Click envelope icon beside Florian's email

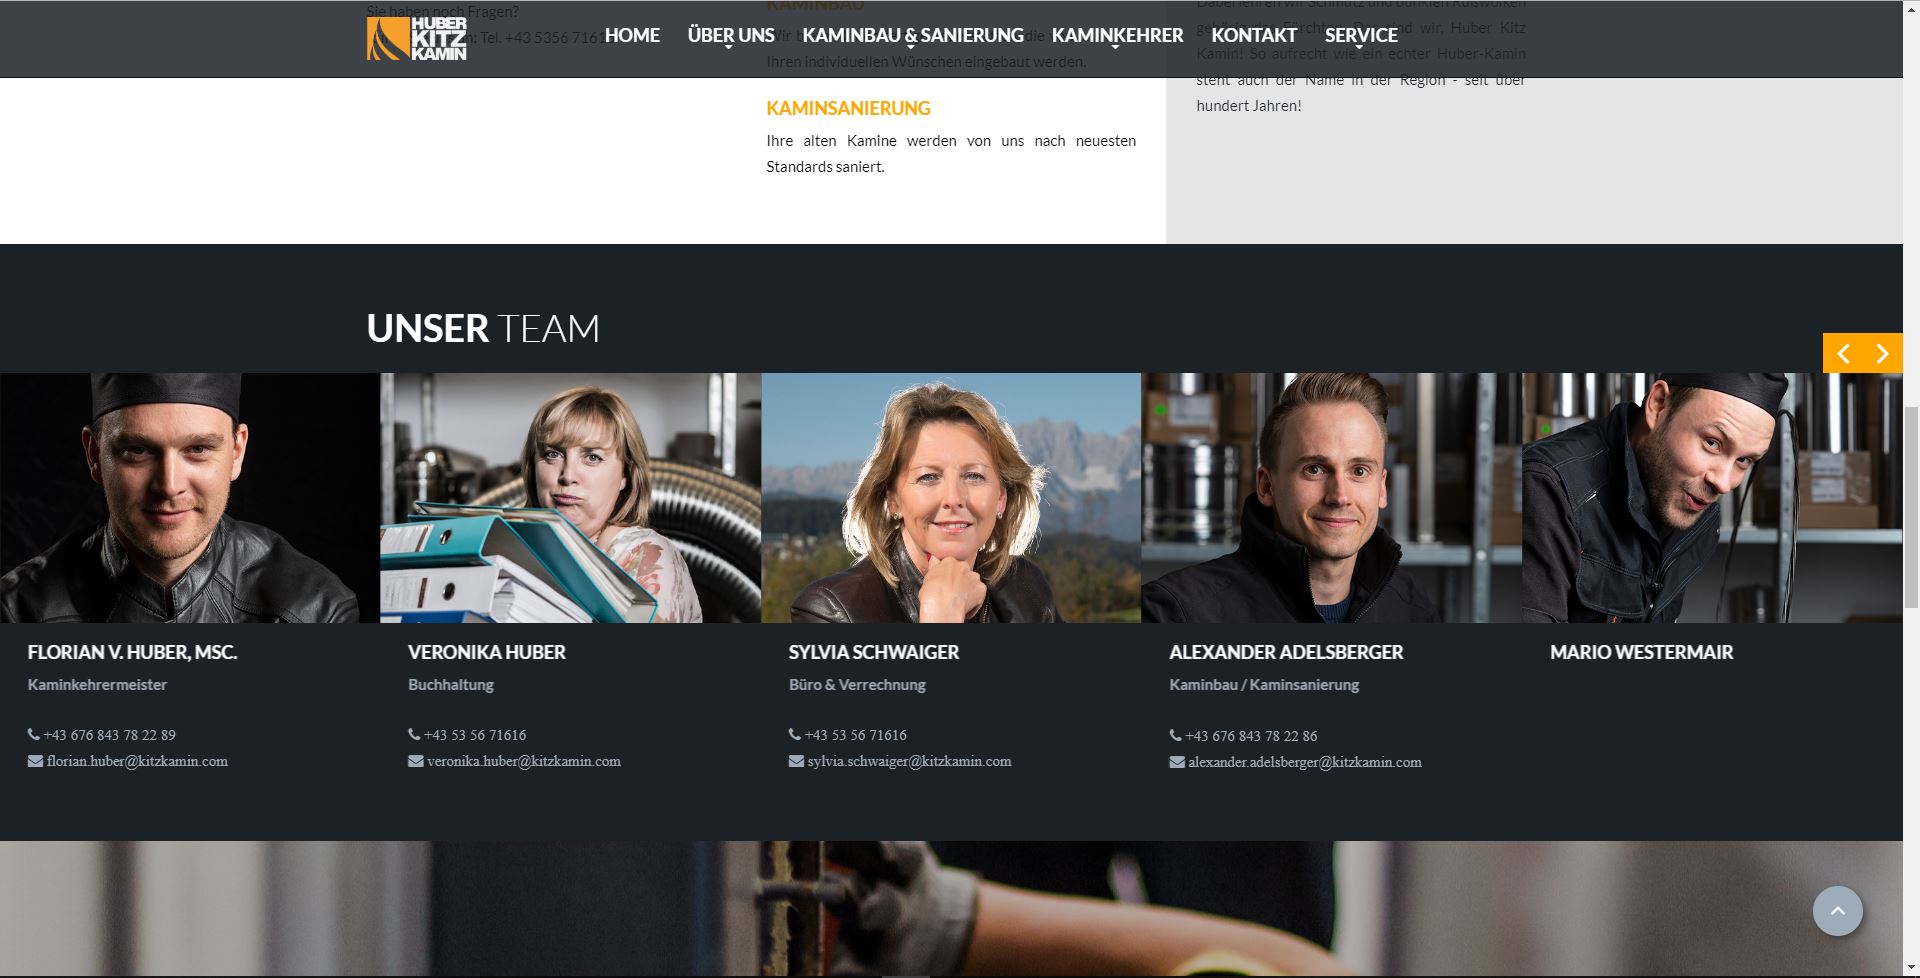(35, 761)
